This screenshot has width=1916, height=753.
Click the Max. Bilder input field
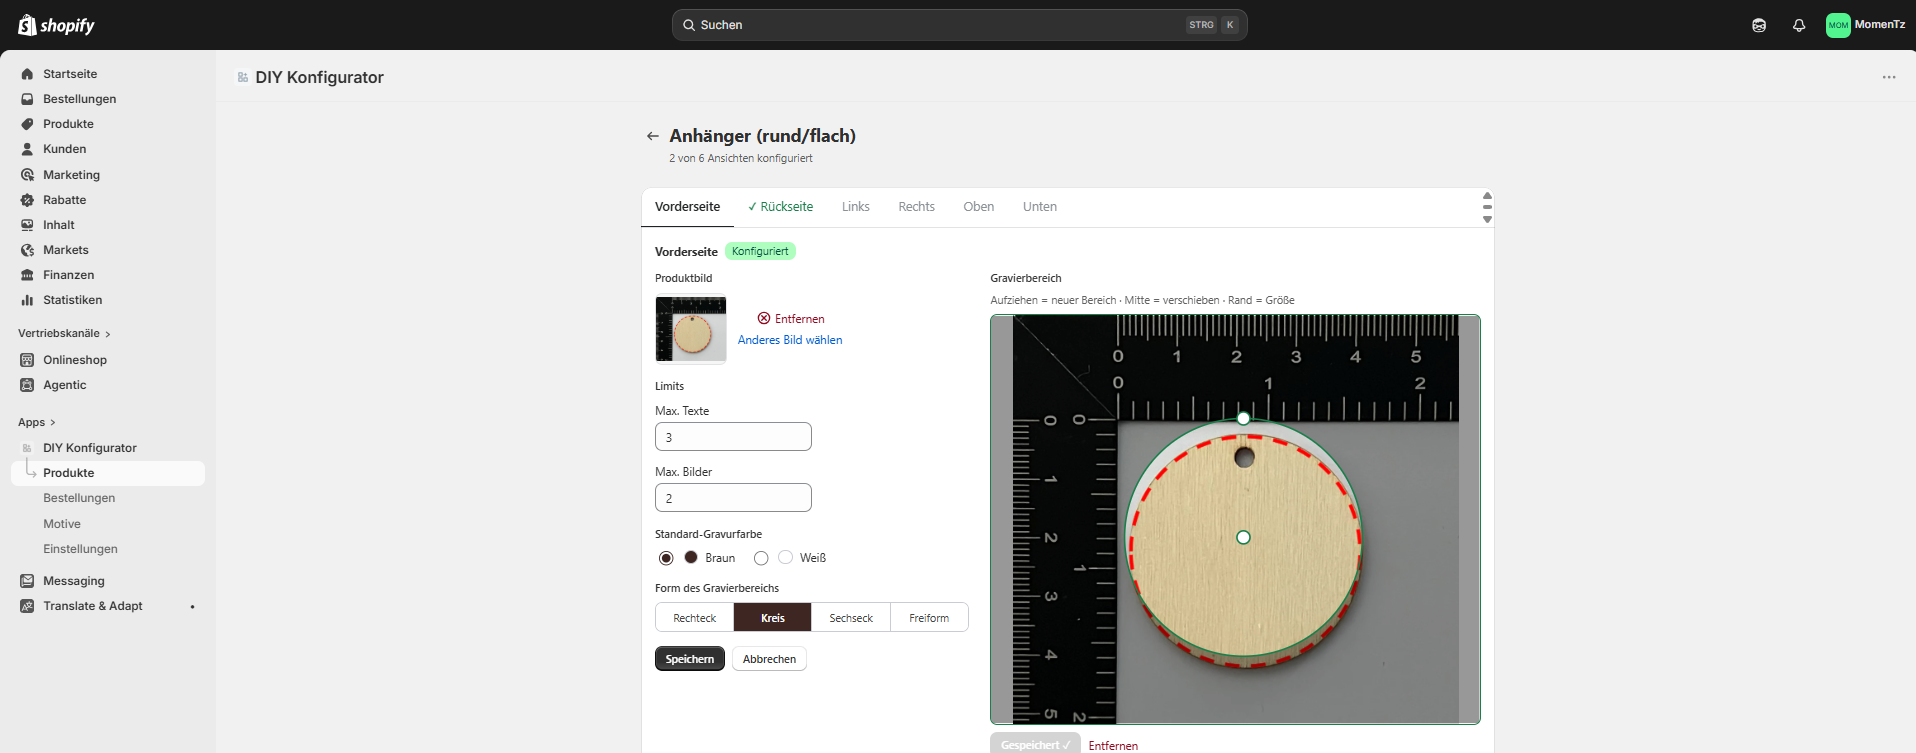733,498
